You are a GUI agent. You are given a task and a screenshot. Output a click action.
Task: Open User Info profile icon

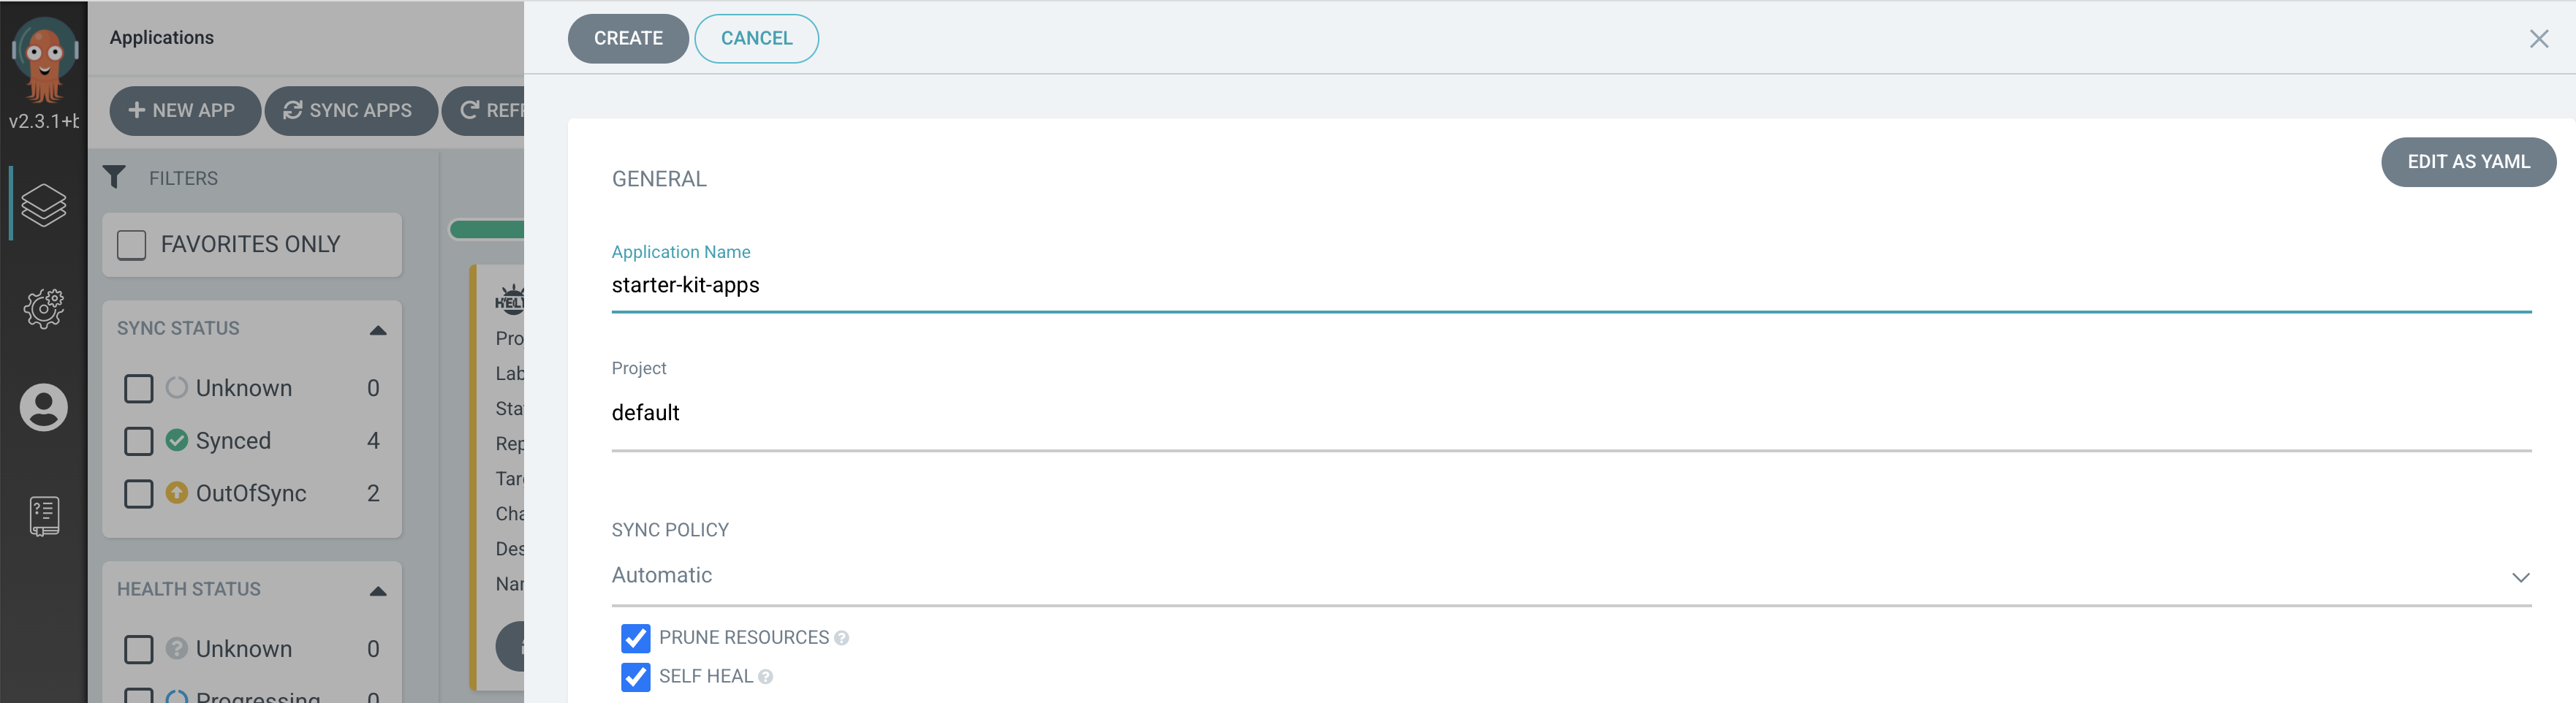[x=44, y=408]
